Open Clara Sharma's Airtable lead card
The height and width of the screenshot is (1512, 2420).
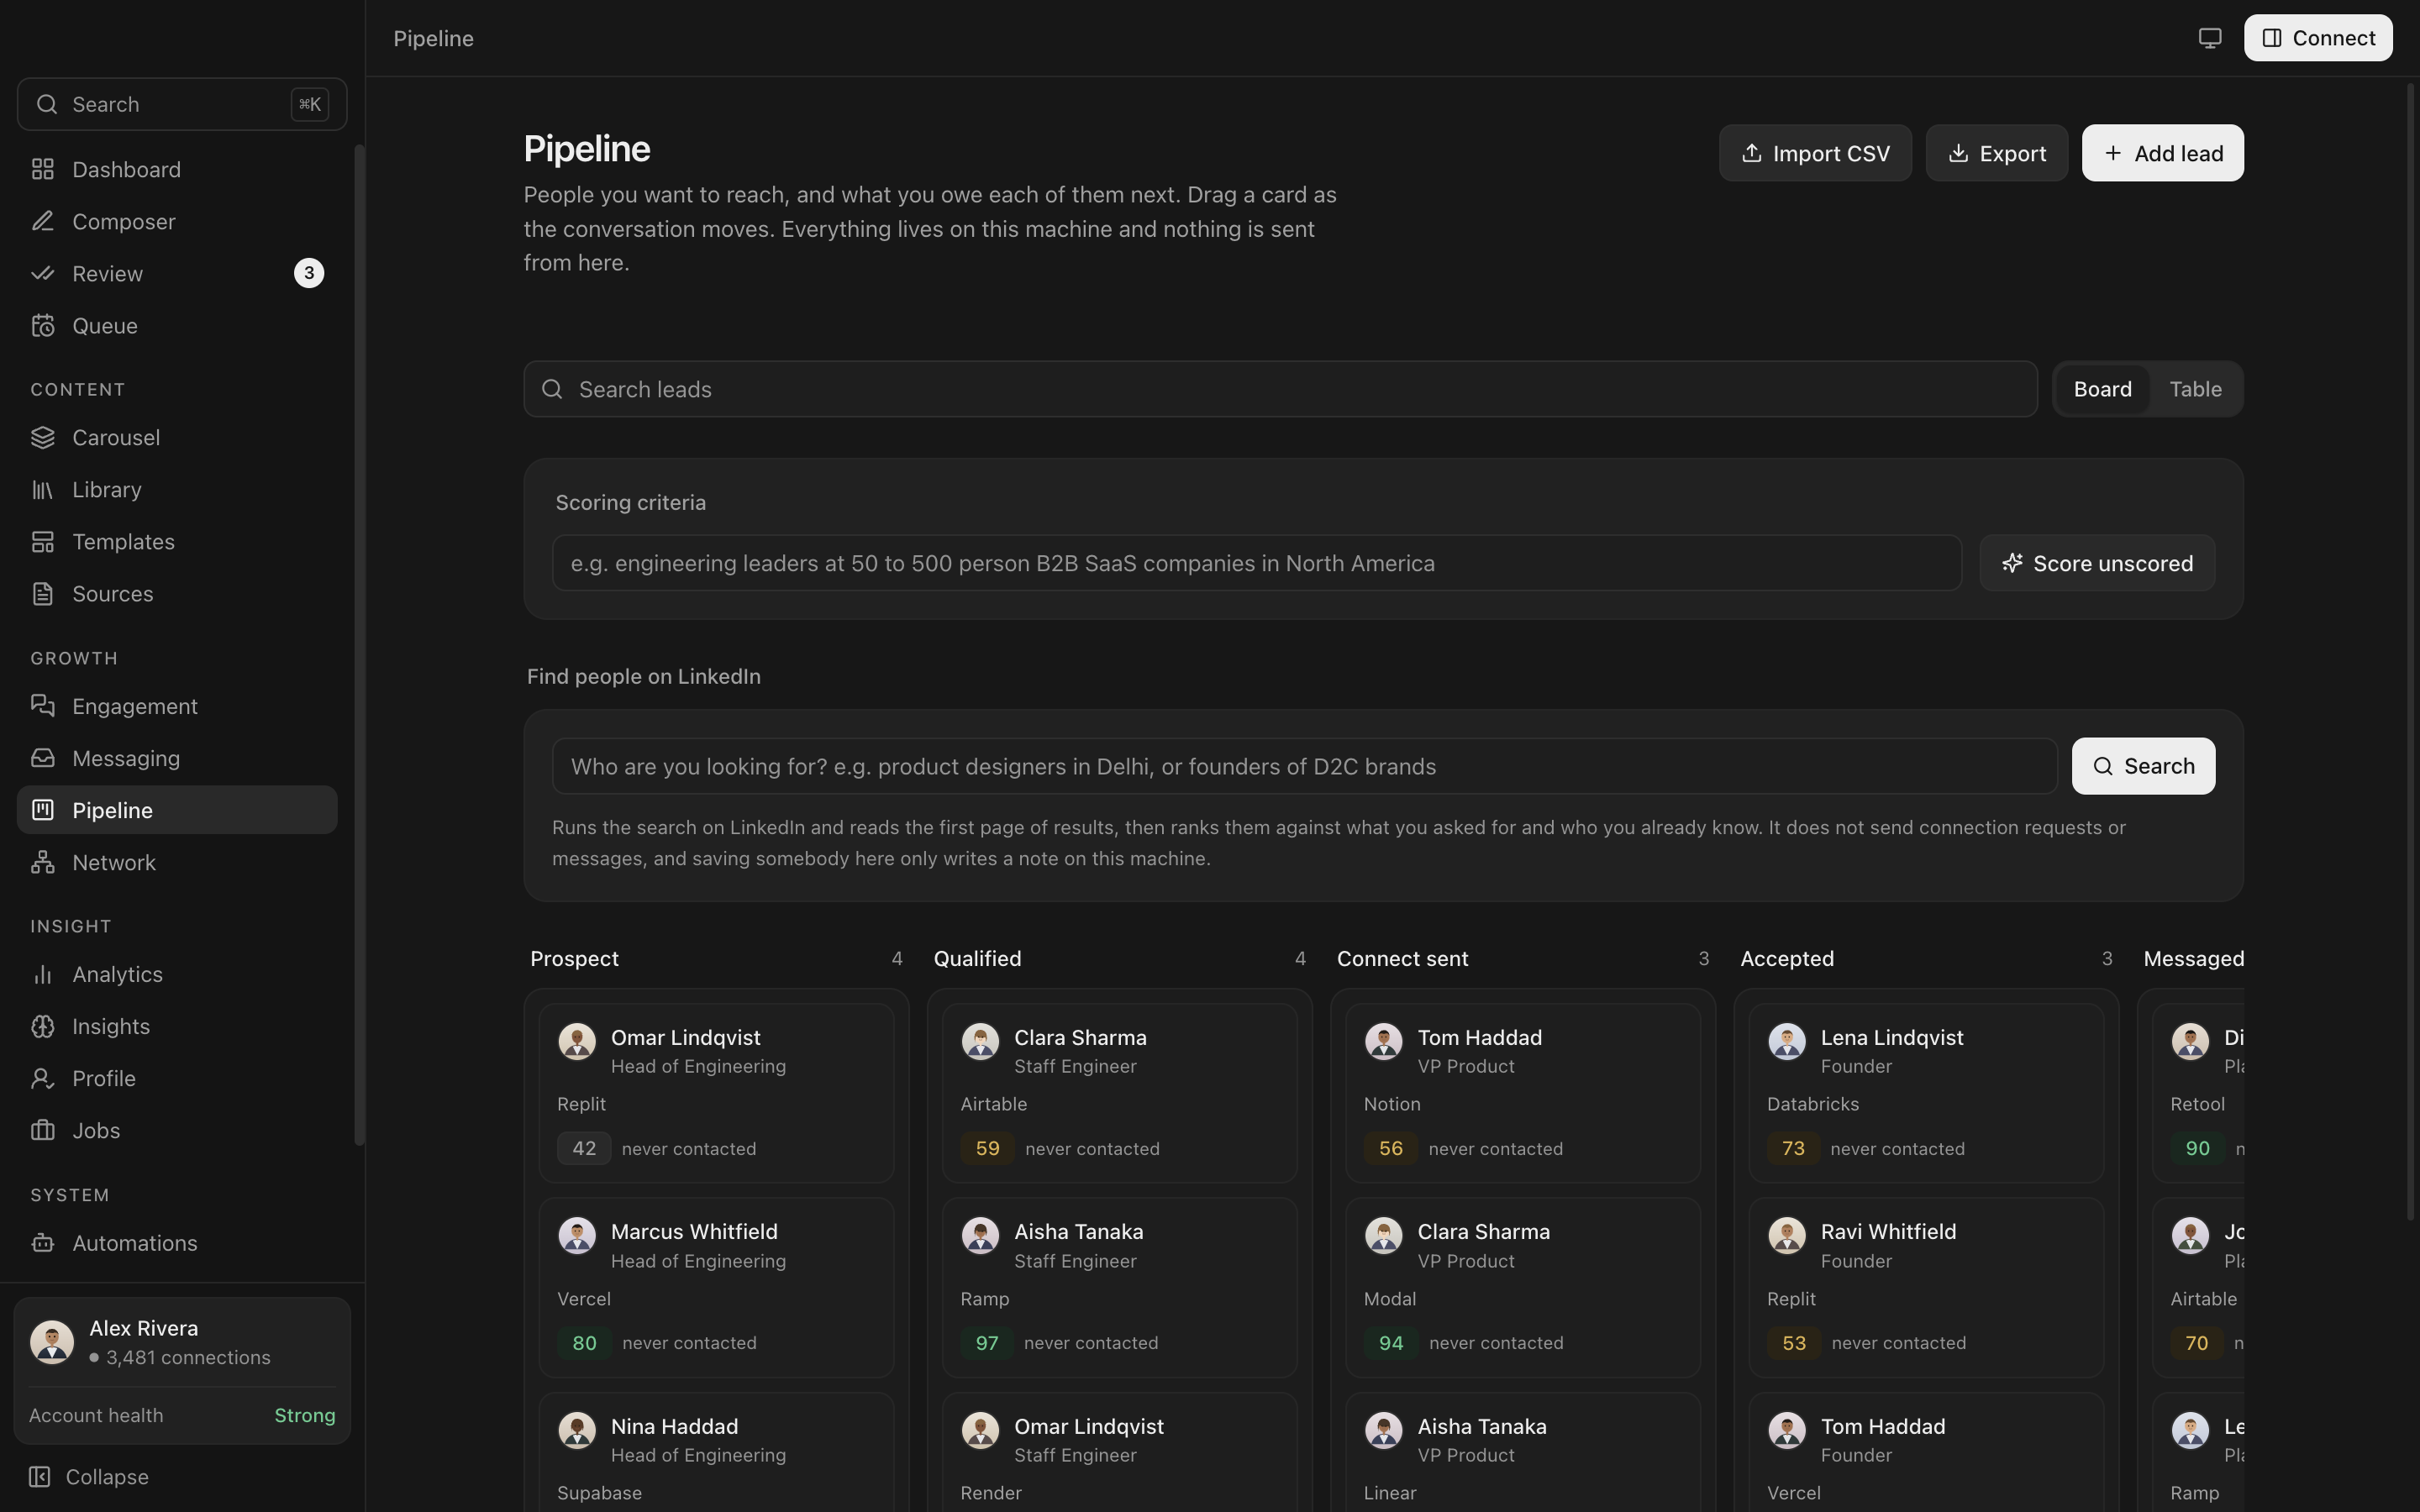coord(1119,1093)
